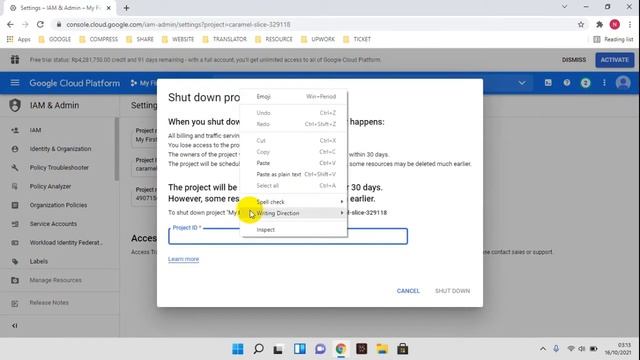Open Organization Policies in sidebar

coord(58,205)
